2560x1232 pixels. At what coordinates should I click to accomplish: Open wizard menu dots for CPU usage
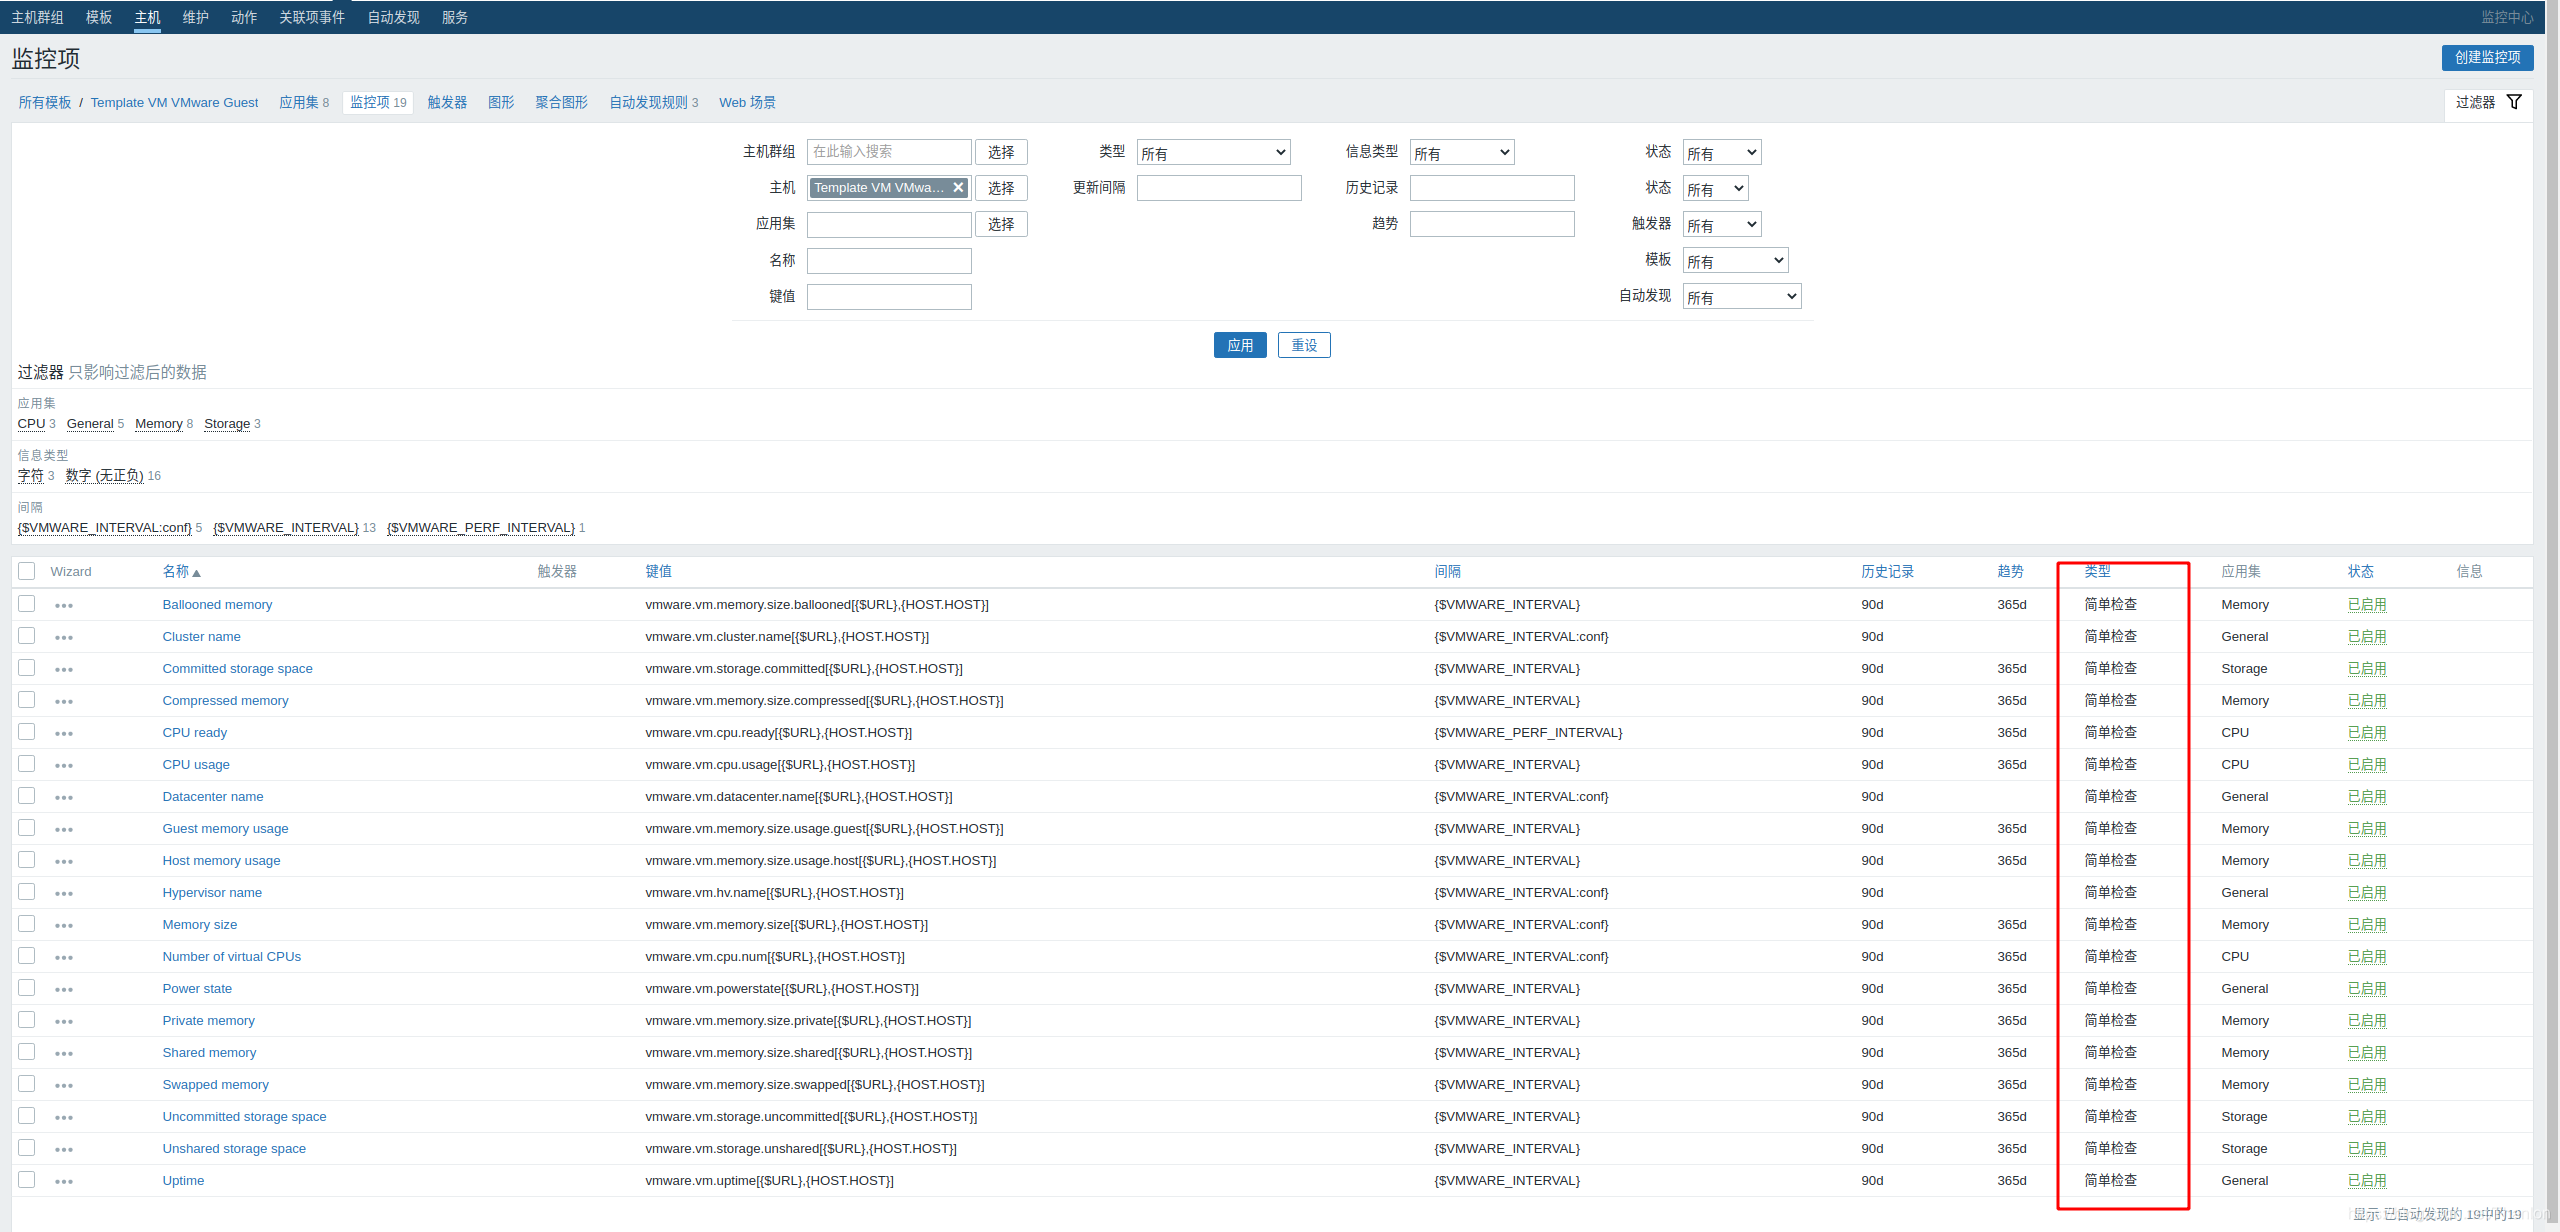pyautogui.click(x=64, y=766)
